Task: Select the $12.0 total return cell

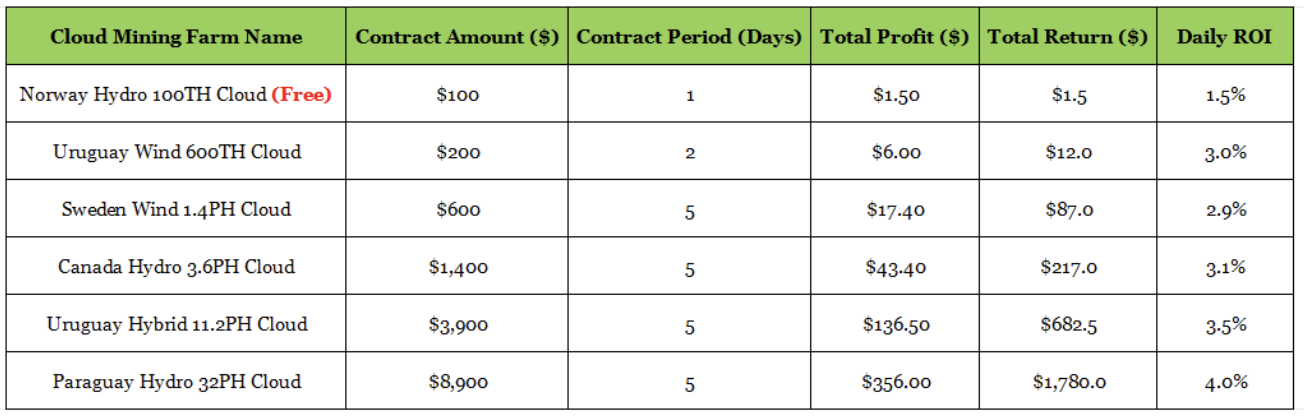Action: click(x=1068, y=153)
